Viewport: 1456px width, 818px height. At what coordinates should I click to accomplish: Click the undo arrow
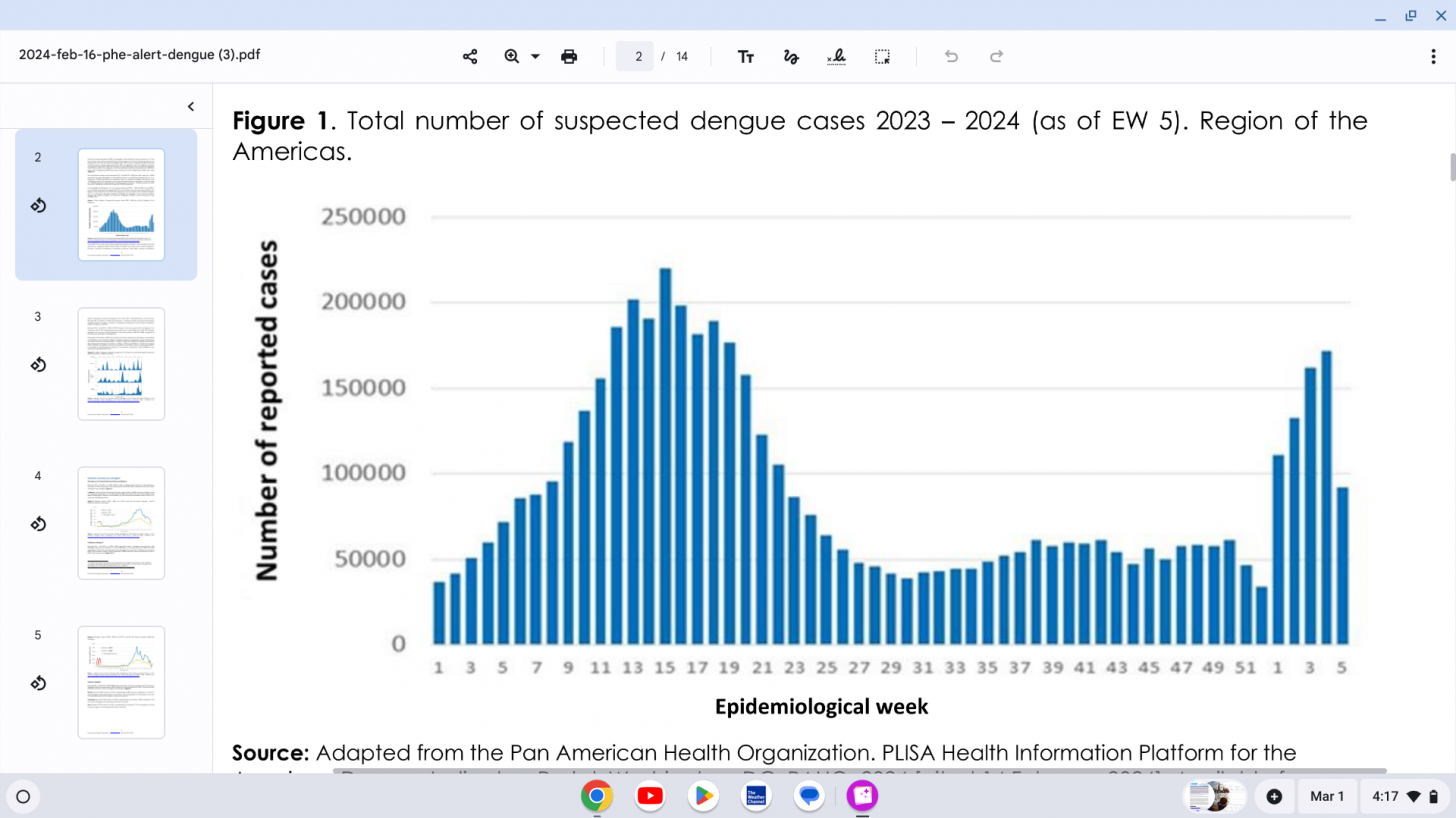tap(951, 56)
